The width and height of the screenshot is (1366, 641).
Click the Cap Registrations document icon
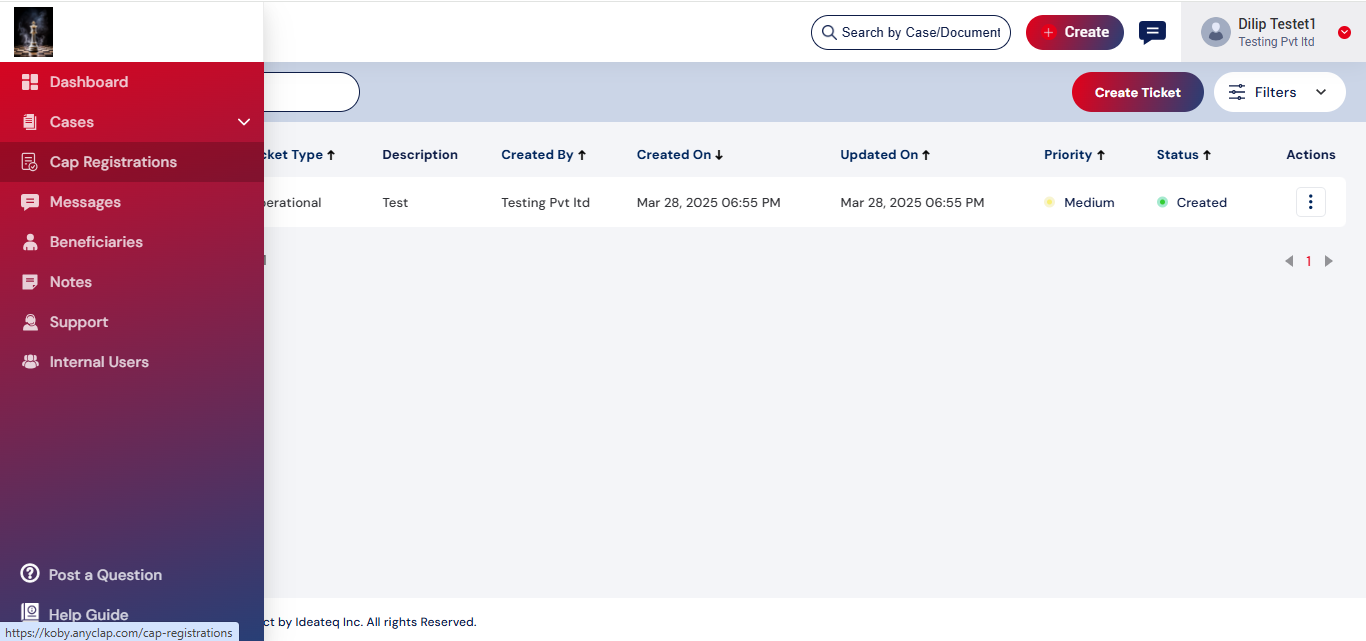click(x=30, y=162)
